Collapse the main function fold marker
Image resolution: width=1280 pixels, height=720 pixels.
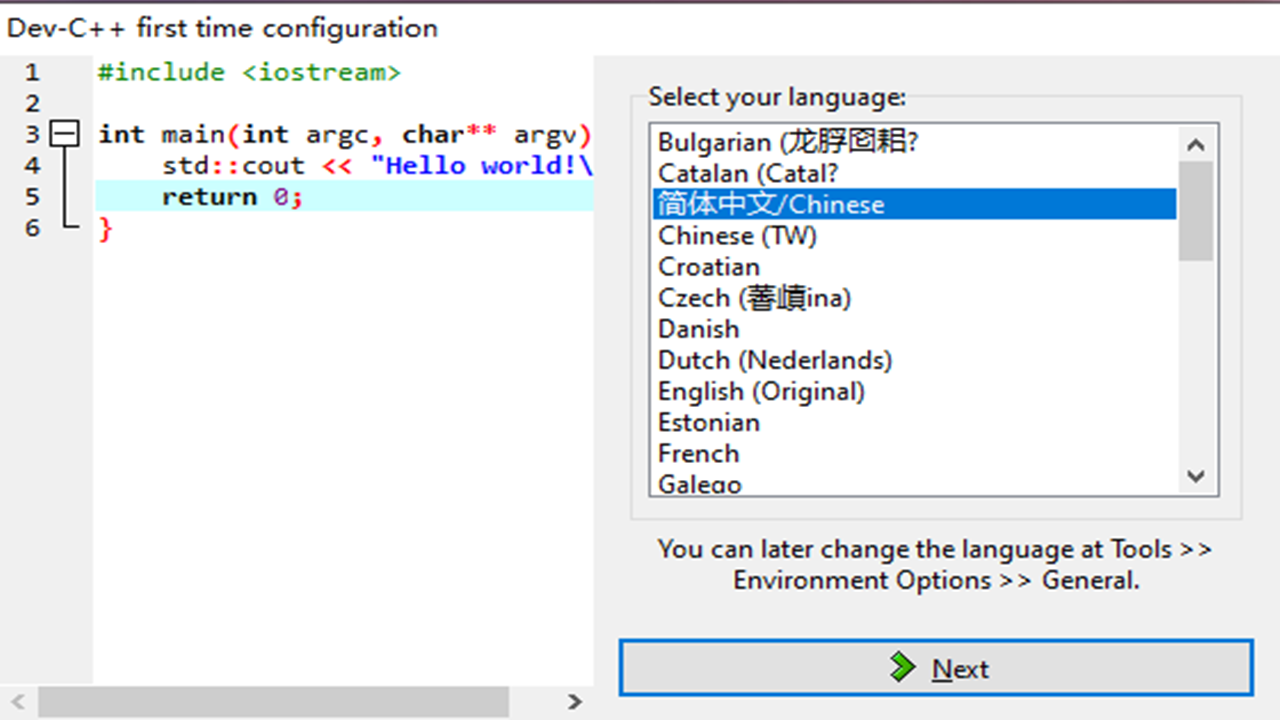63,134
